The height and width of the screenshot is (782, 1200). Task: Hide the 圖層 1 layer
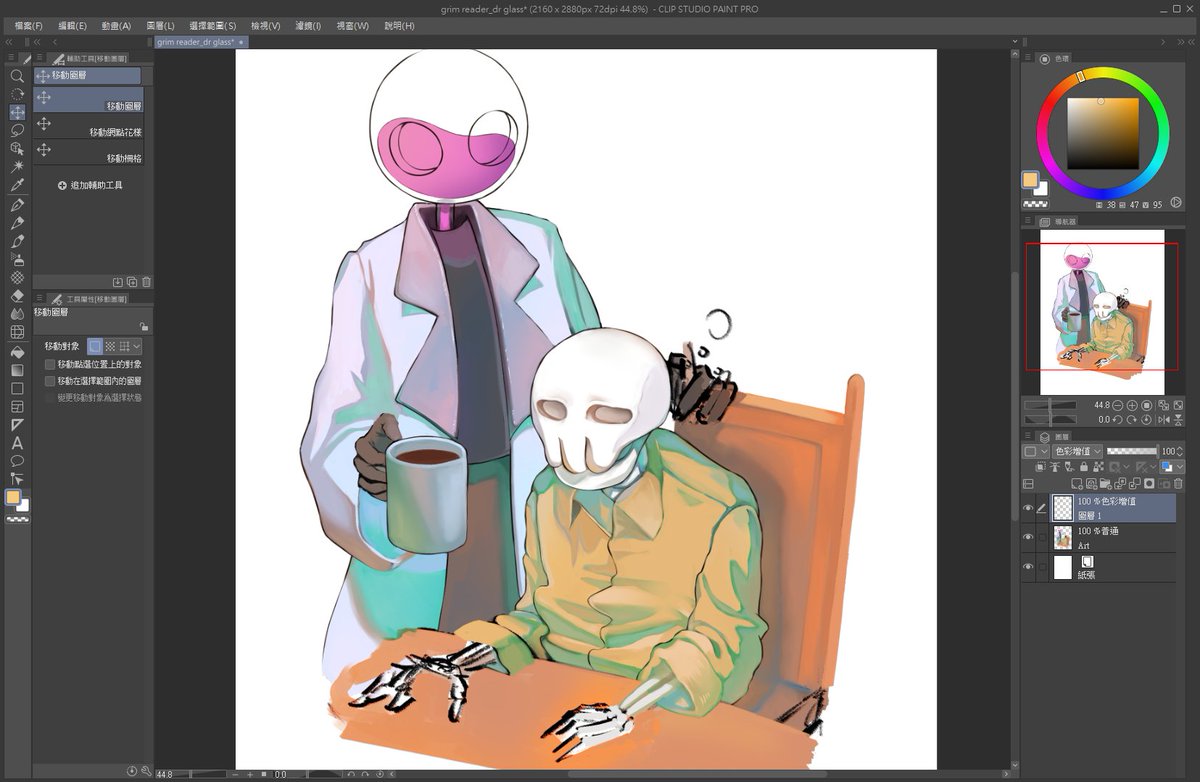(1028, 508)
